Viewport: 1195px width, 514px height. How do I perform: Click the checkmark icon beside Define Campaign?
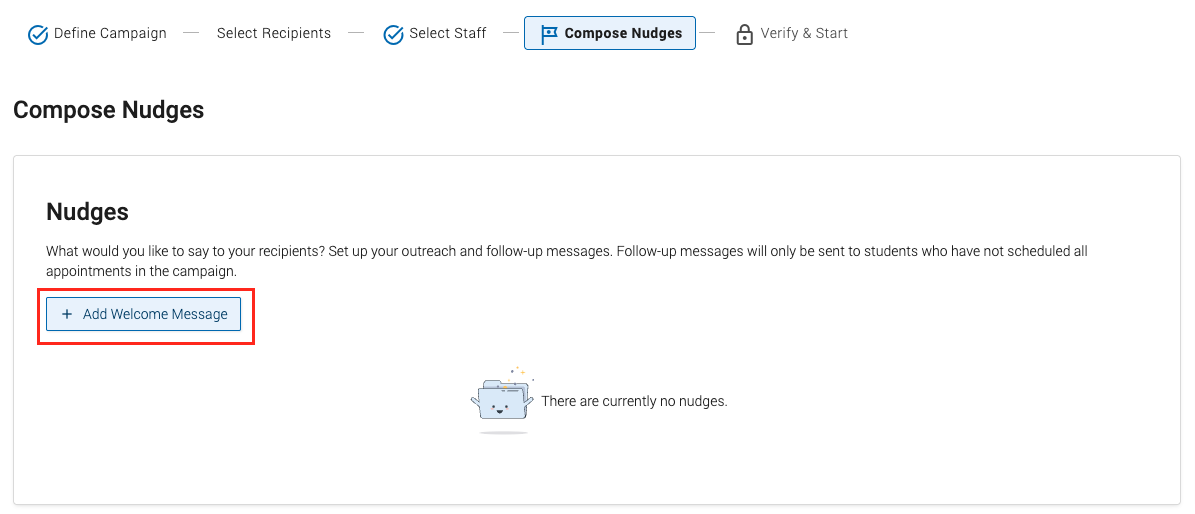37,34
